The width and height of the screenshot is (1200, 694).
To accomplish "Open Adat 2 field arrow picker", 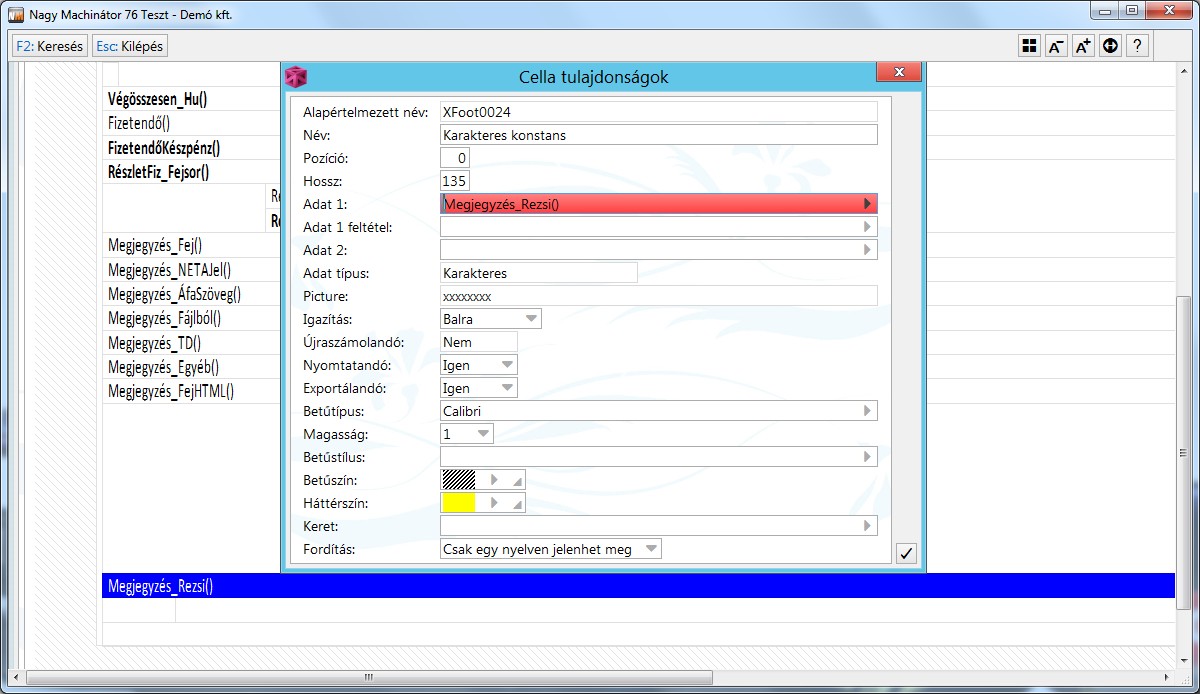I will [867, 250].
